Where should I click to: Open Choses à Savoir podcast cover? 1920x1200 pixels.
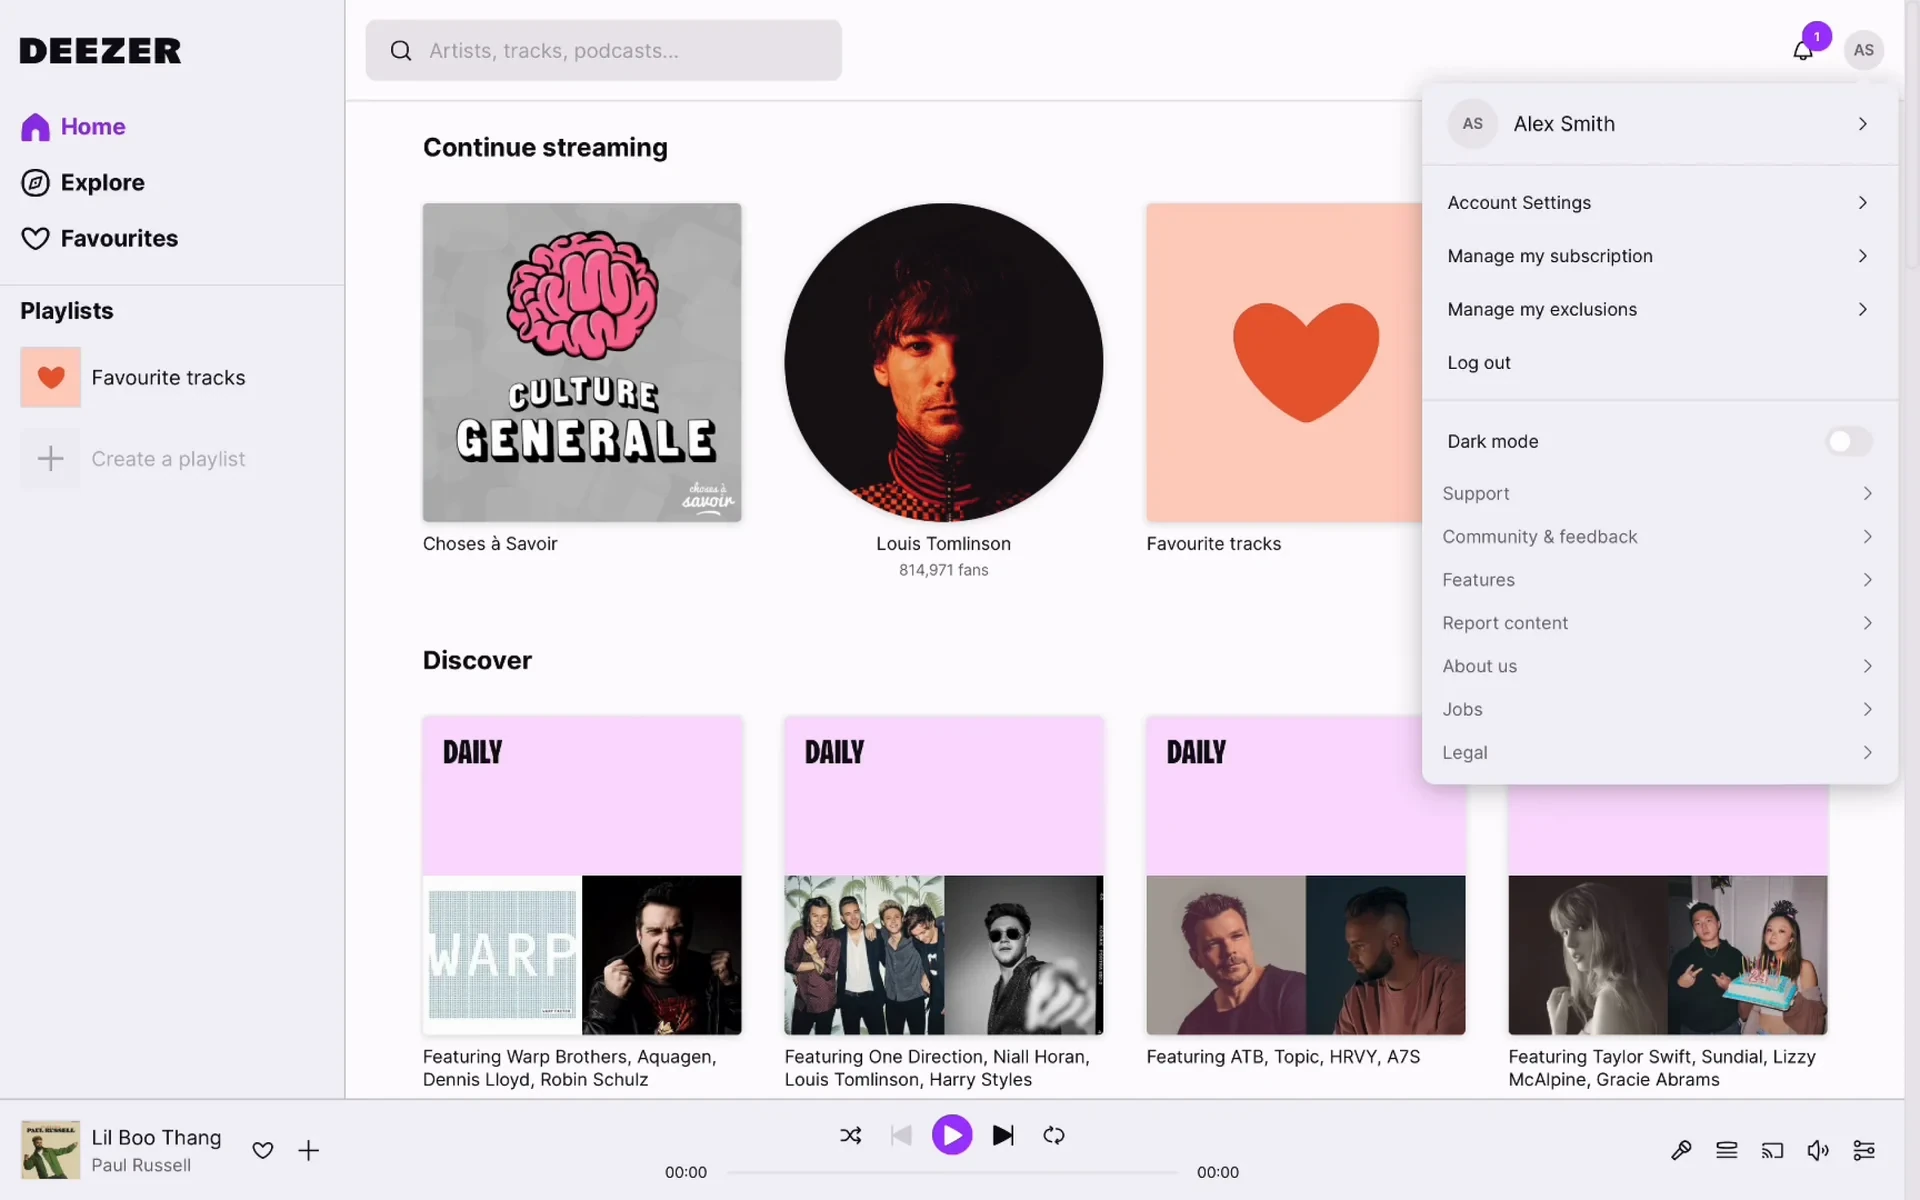(x=582, y=362)
